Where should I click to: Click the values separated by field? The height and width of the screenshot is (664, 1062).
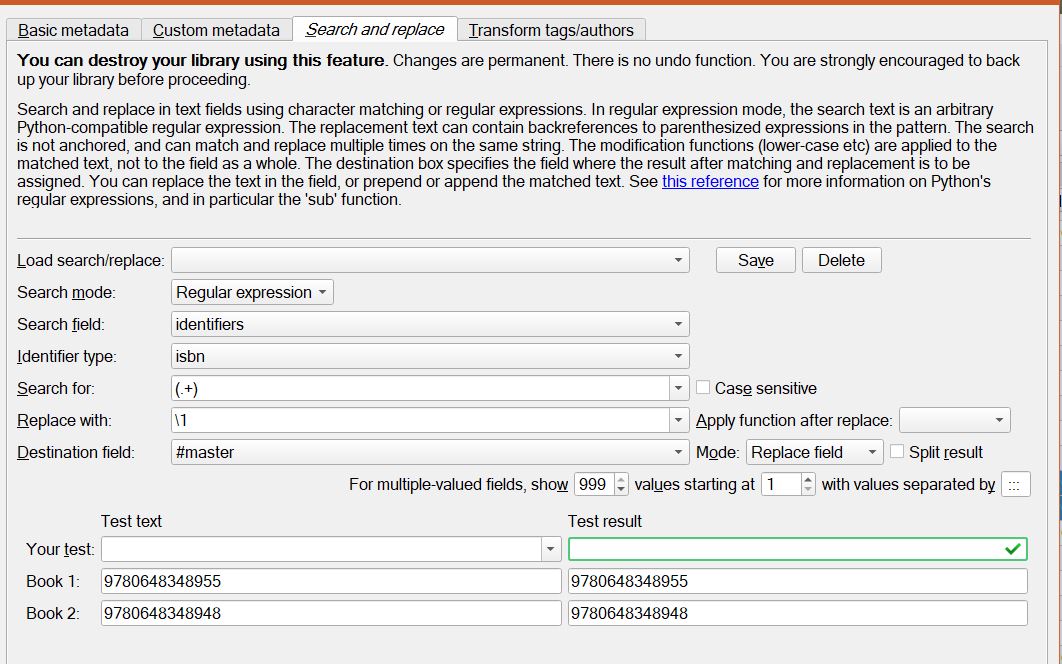1015,484
